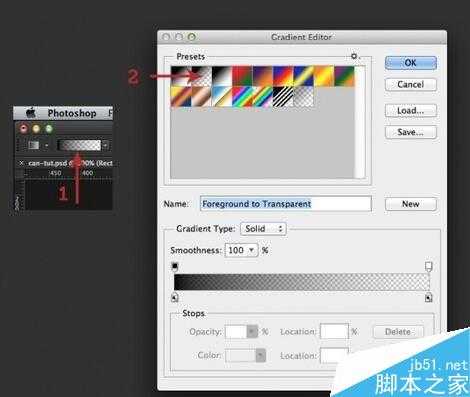Open the Gradient Type dropdown
470x397 pixels.
click(x=263, y=229)
